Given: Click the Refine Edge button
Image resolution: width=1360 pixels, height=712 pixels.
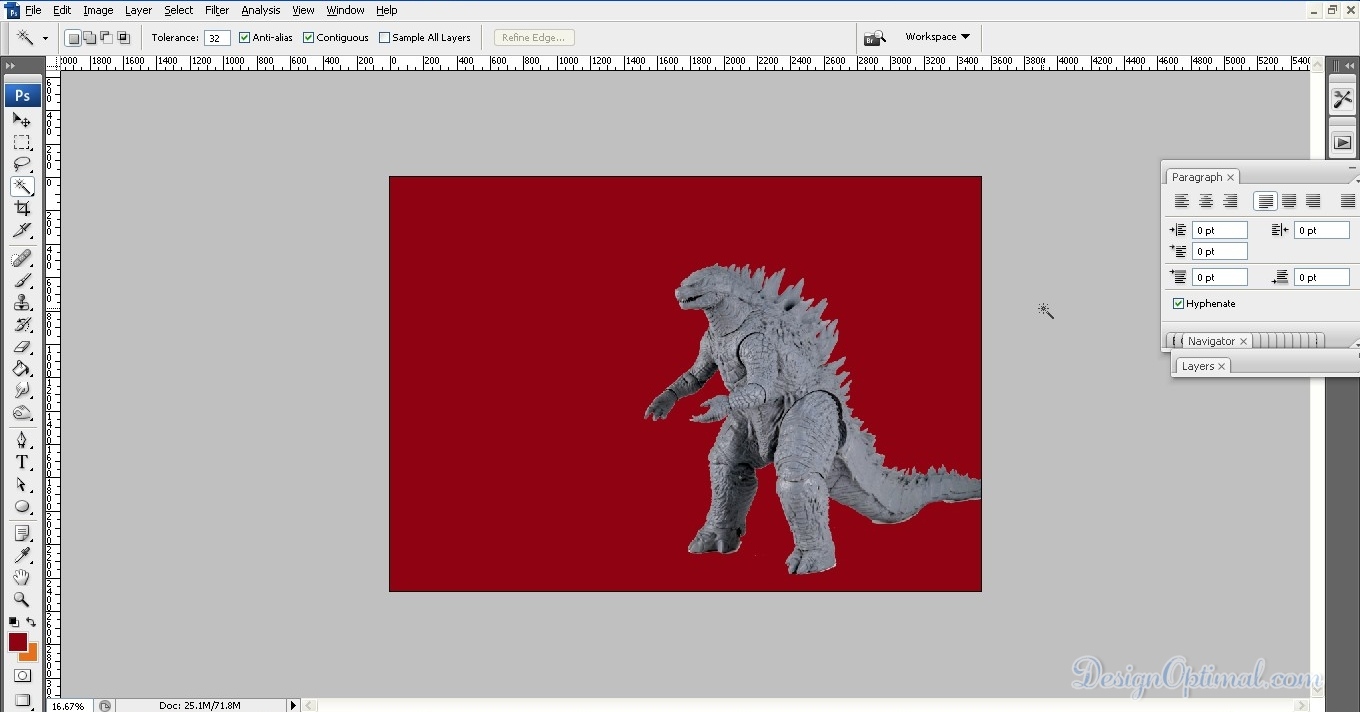Looking at the screenshot, I should [534, 38].
